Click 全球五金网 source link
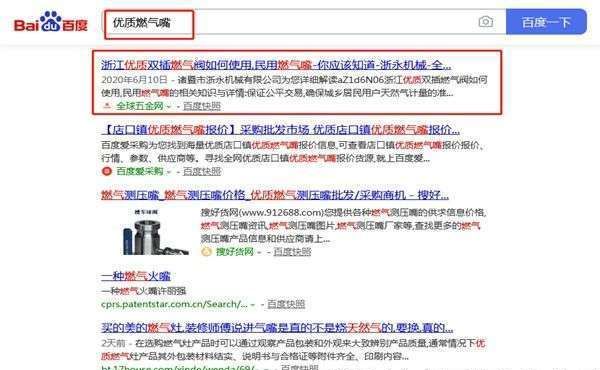The height and width of the screenshot is (370, 600). 140,106
